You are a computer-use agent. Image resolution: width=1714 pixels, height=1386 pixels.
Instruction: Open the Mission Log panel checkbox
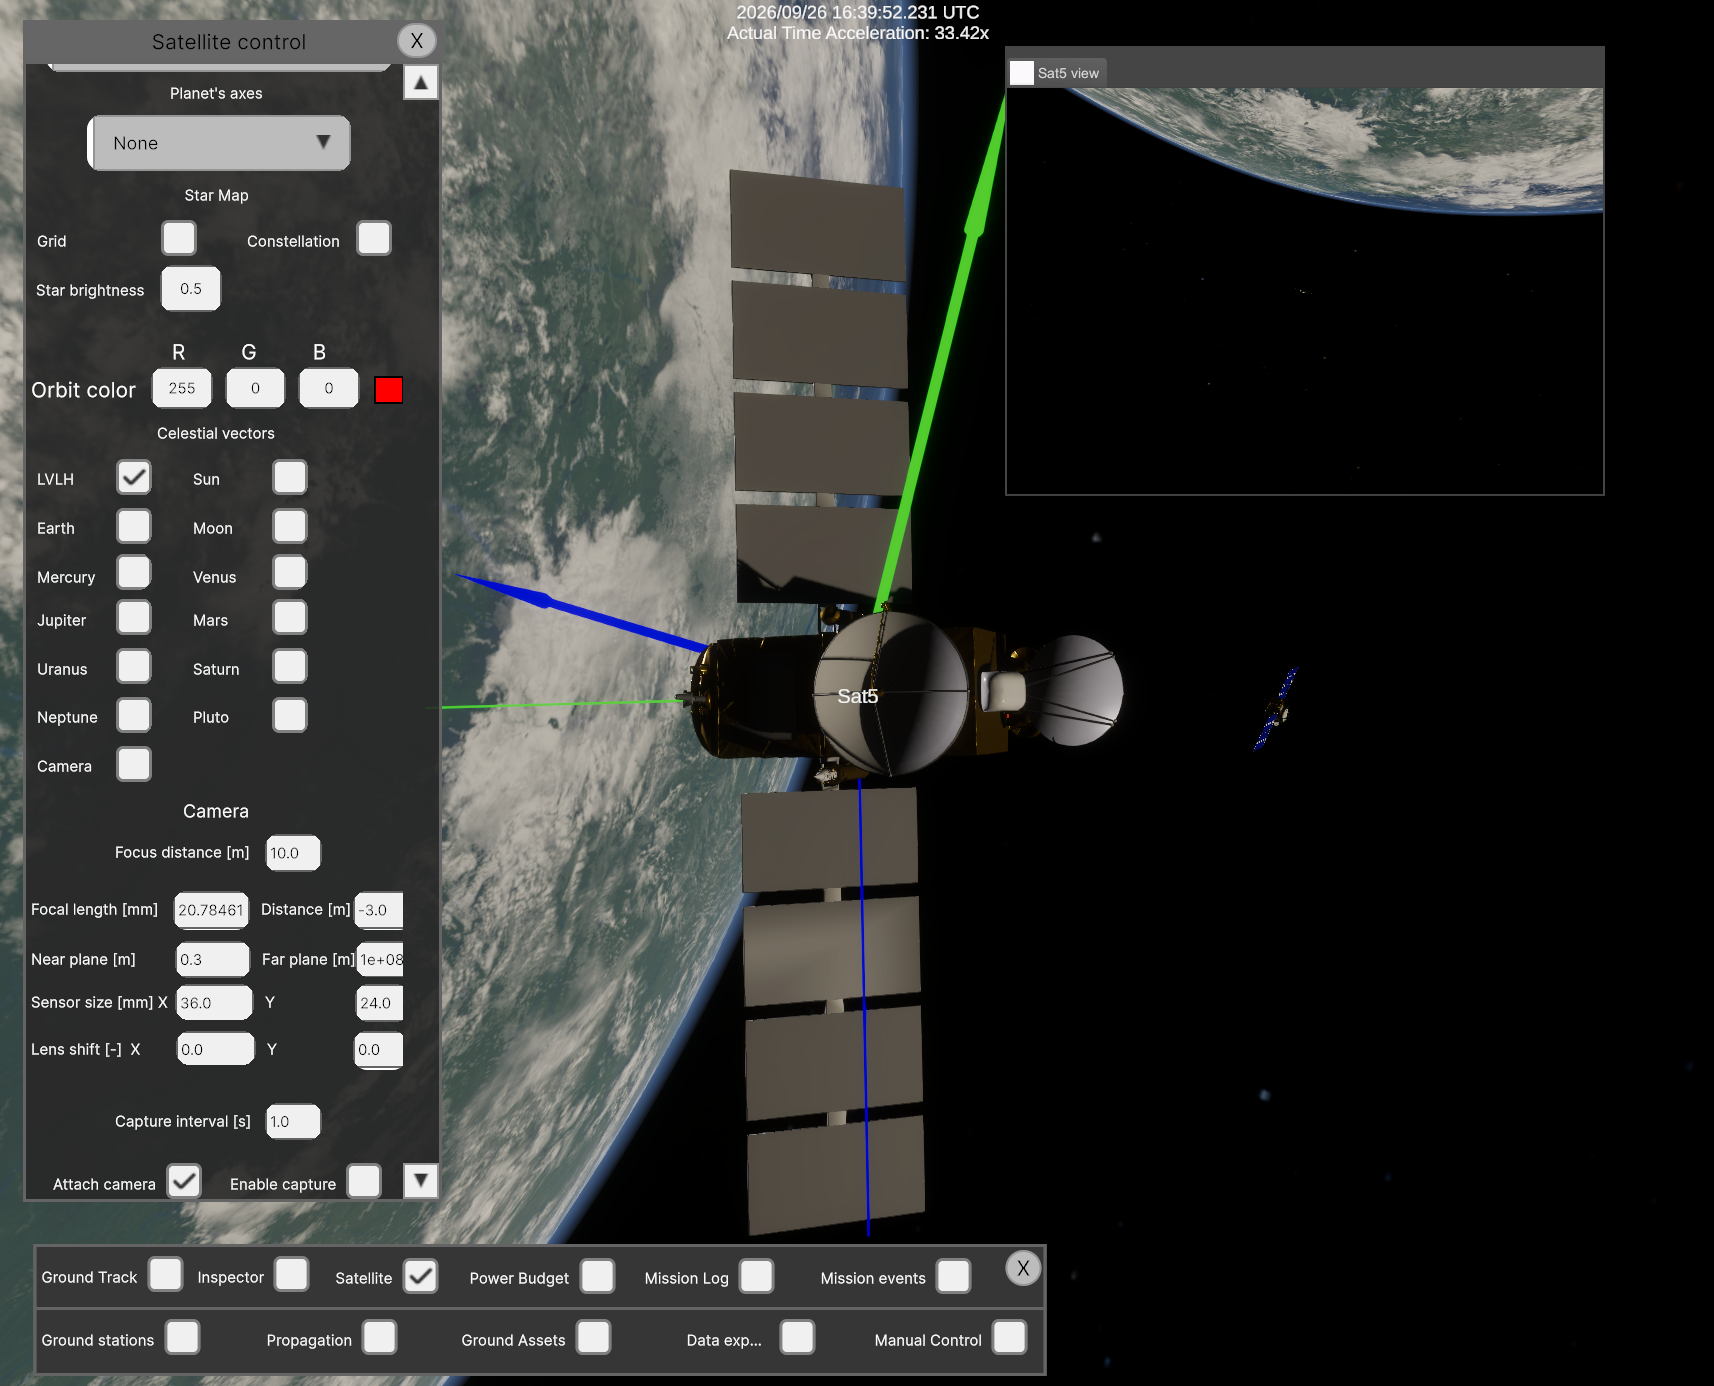click(x=756, y=1277)
